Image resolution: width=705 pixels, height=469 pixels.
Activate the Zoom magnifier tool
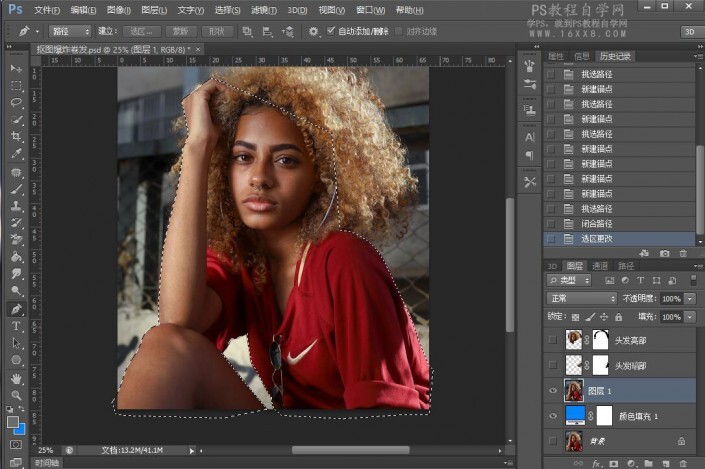click(16, 395)
